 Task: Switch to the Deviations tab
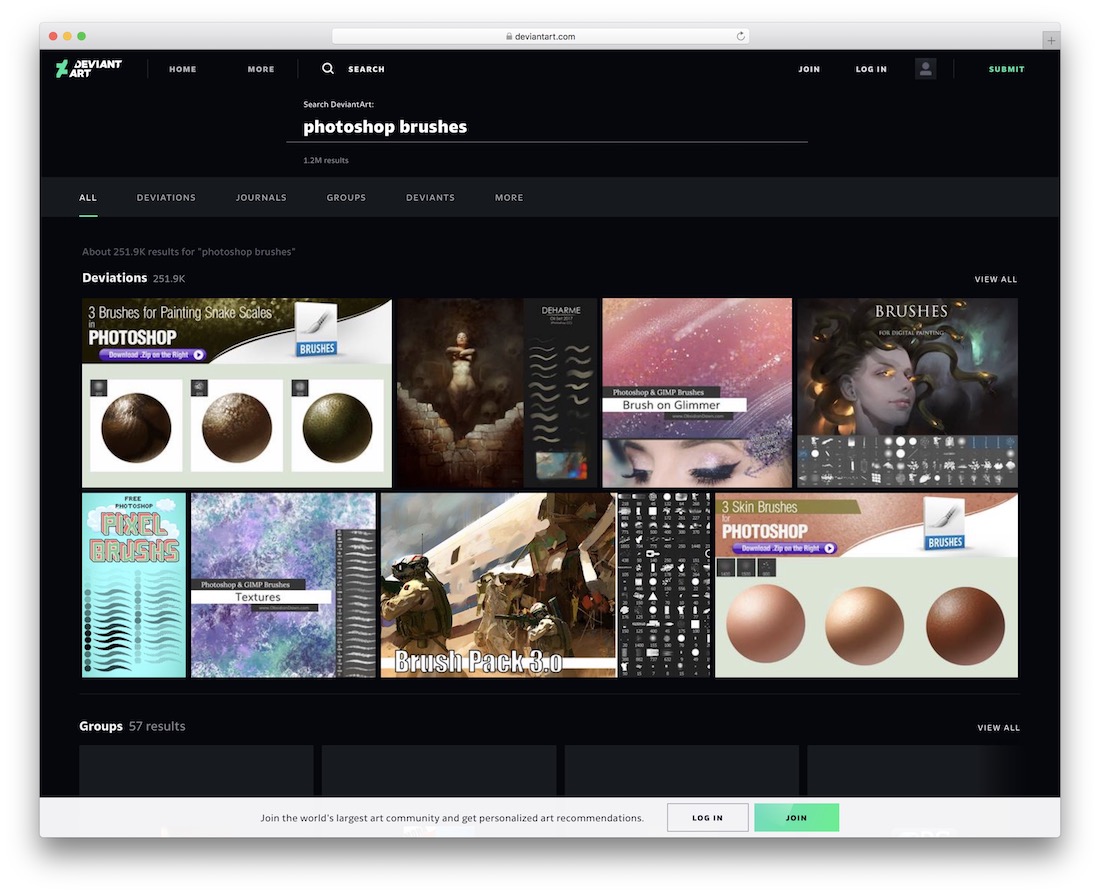tap(166, 198)
